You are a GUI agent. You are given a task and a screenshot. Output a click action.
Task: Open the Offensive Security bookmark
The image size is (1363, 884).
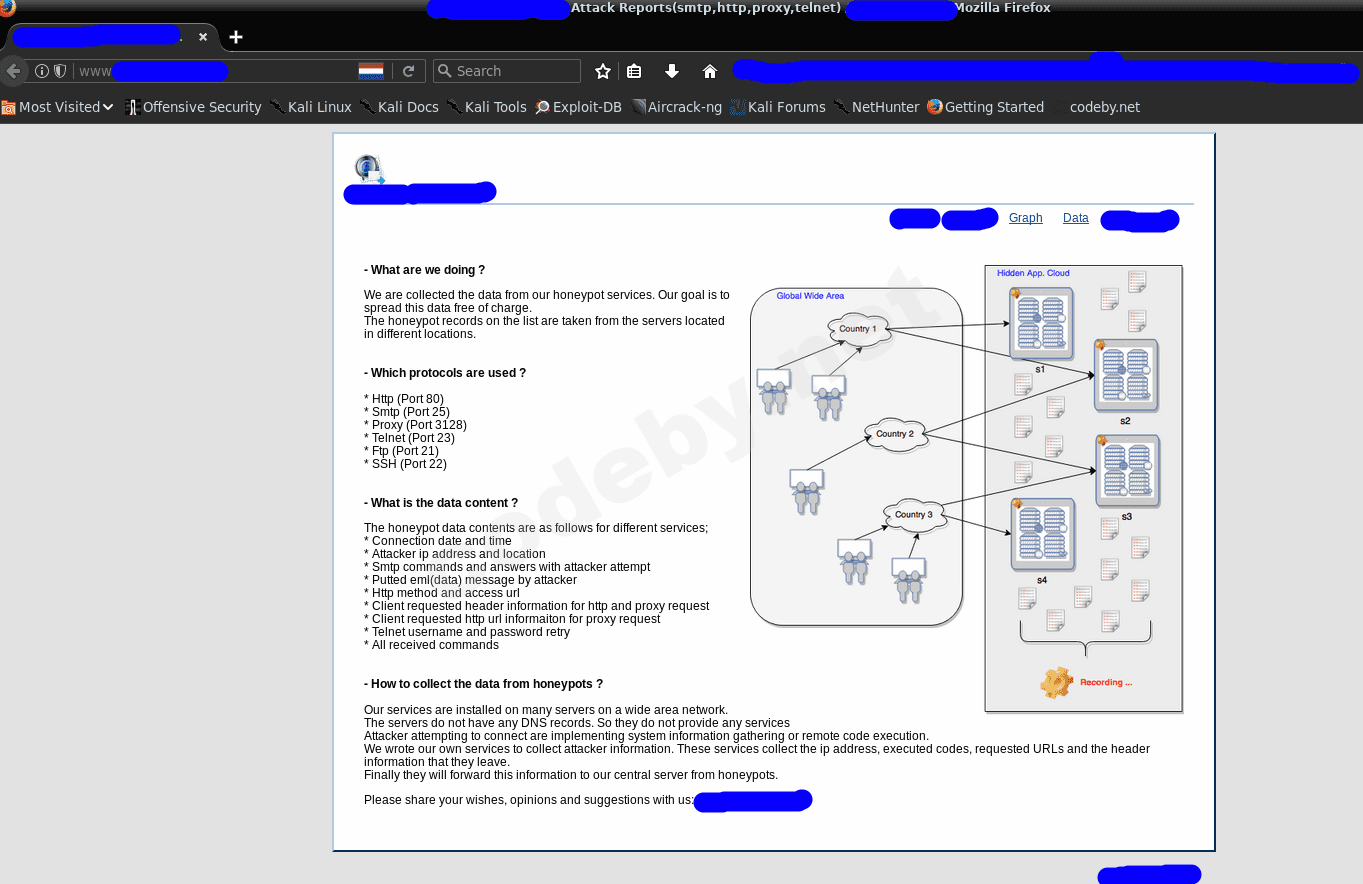click(x=193, y=107)
